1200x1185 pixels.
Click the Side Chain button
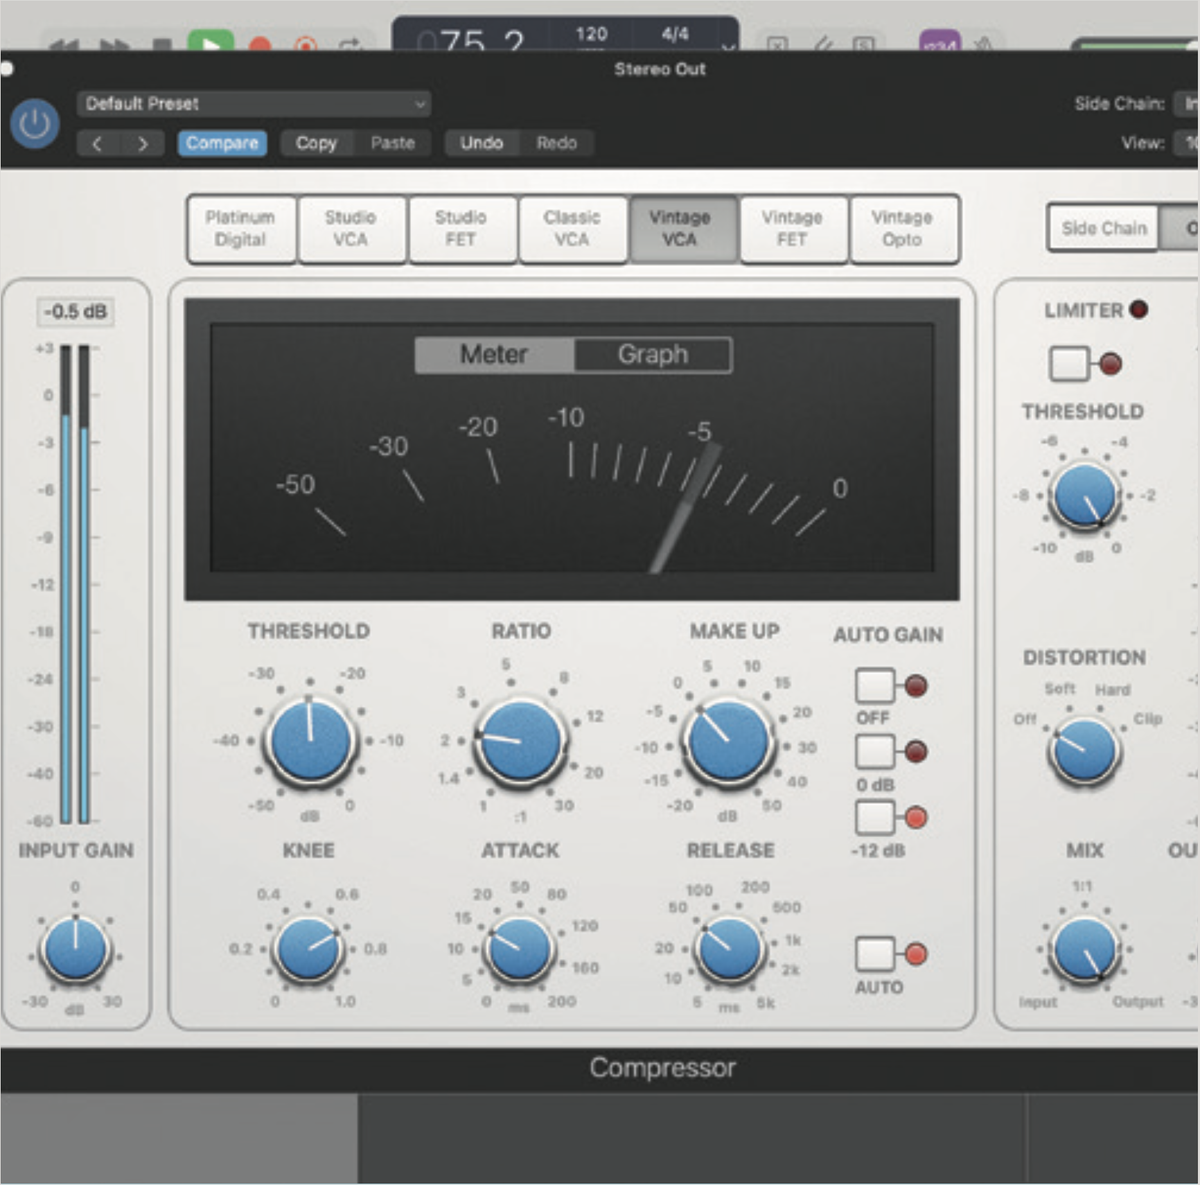pyautogui.click(x=1101, y=228)
